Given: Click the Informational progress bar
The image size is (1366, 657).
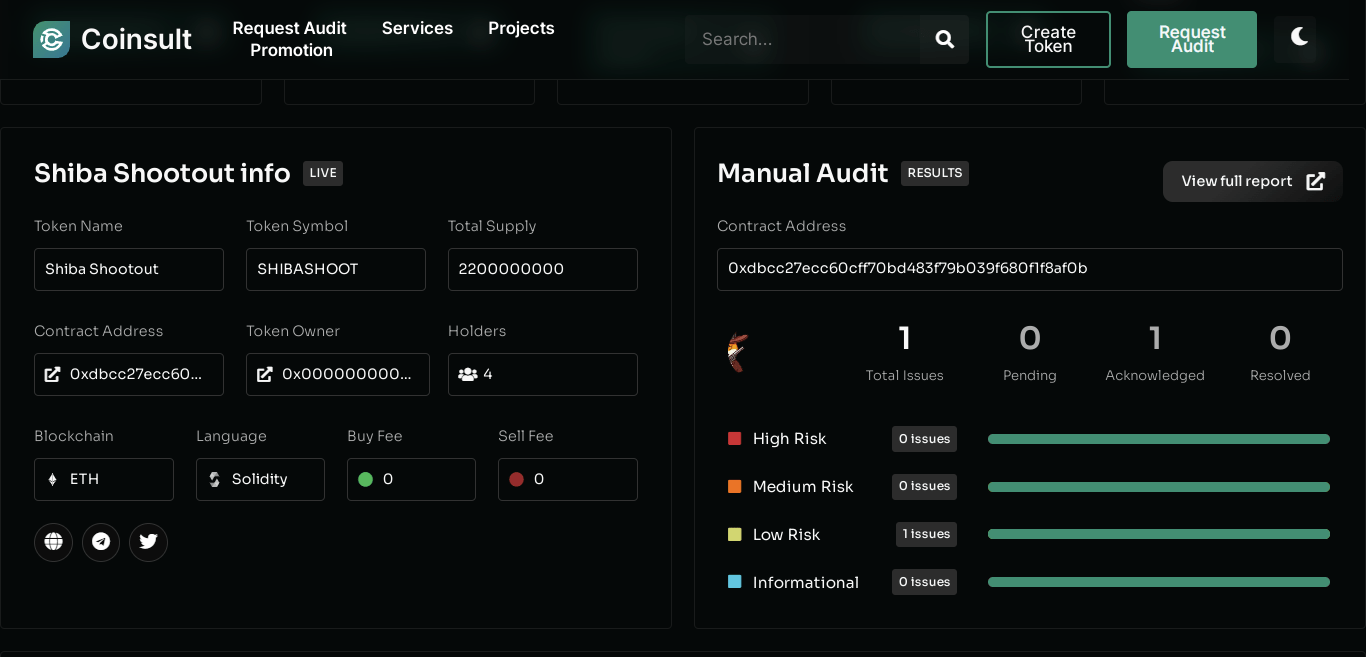Looking at the screenshot, I should click(x=1159, y=582).
